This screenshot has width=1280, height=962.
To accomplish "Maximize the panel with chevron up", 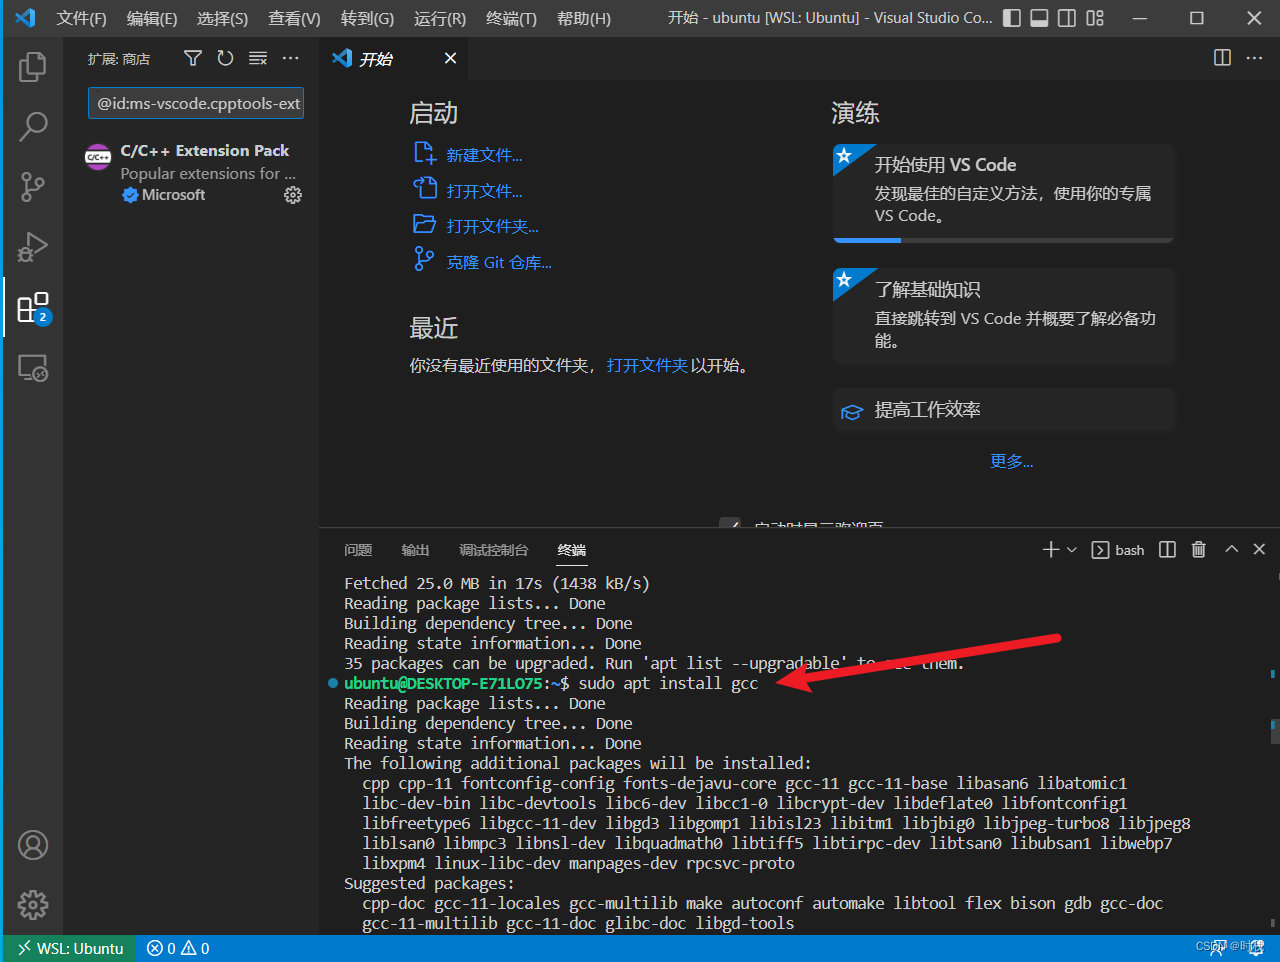I will [1232, 550].
